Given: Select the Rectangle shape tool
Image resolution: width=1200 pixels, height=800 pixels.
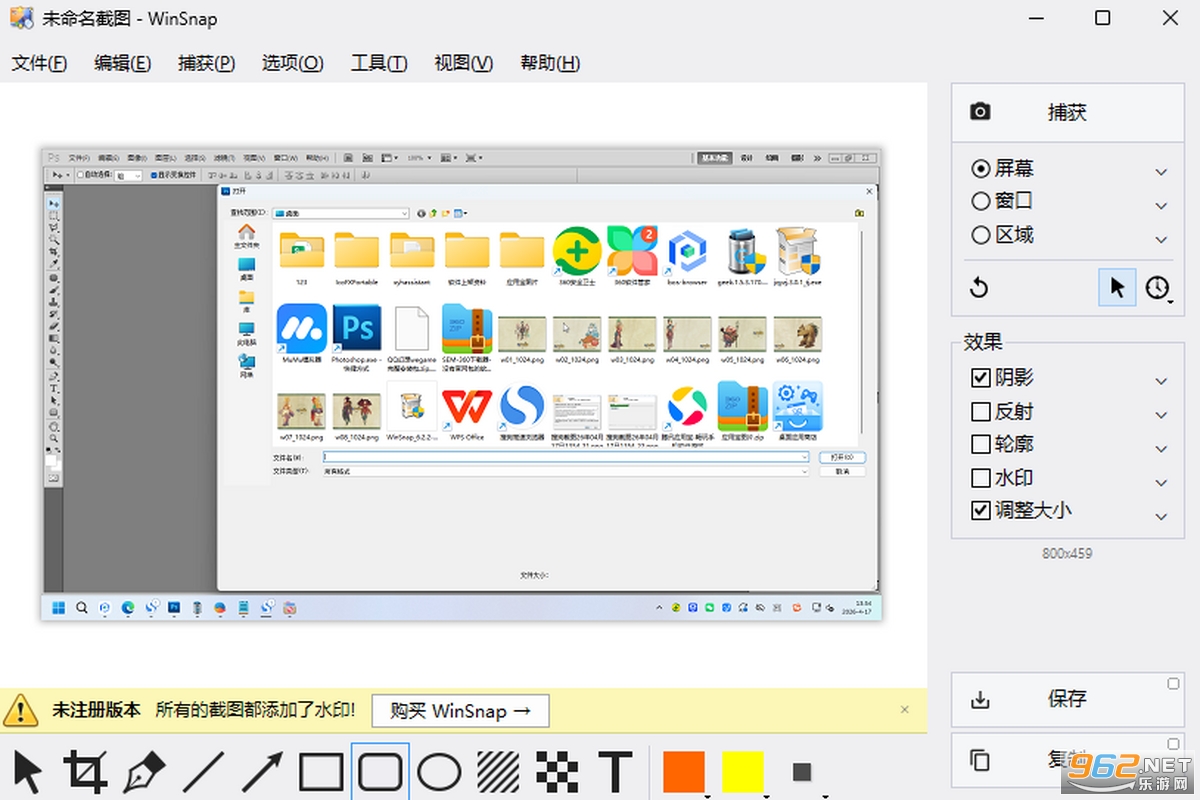Looking at the screenshot, I should [321, 772].
